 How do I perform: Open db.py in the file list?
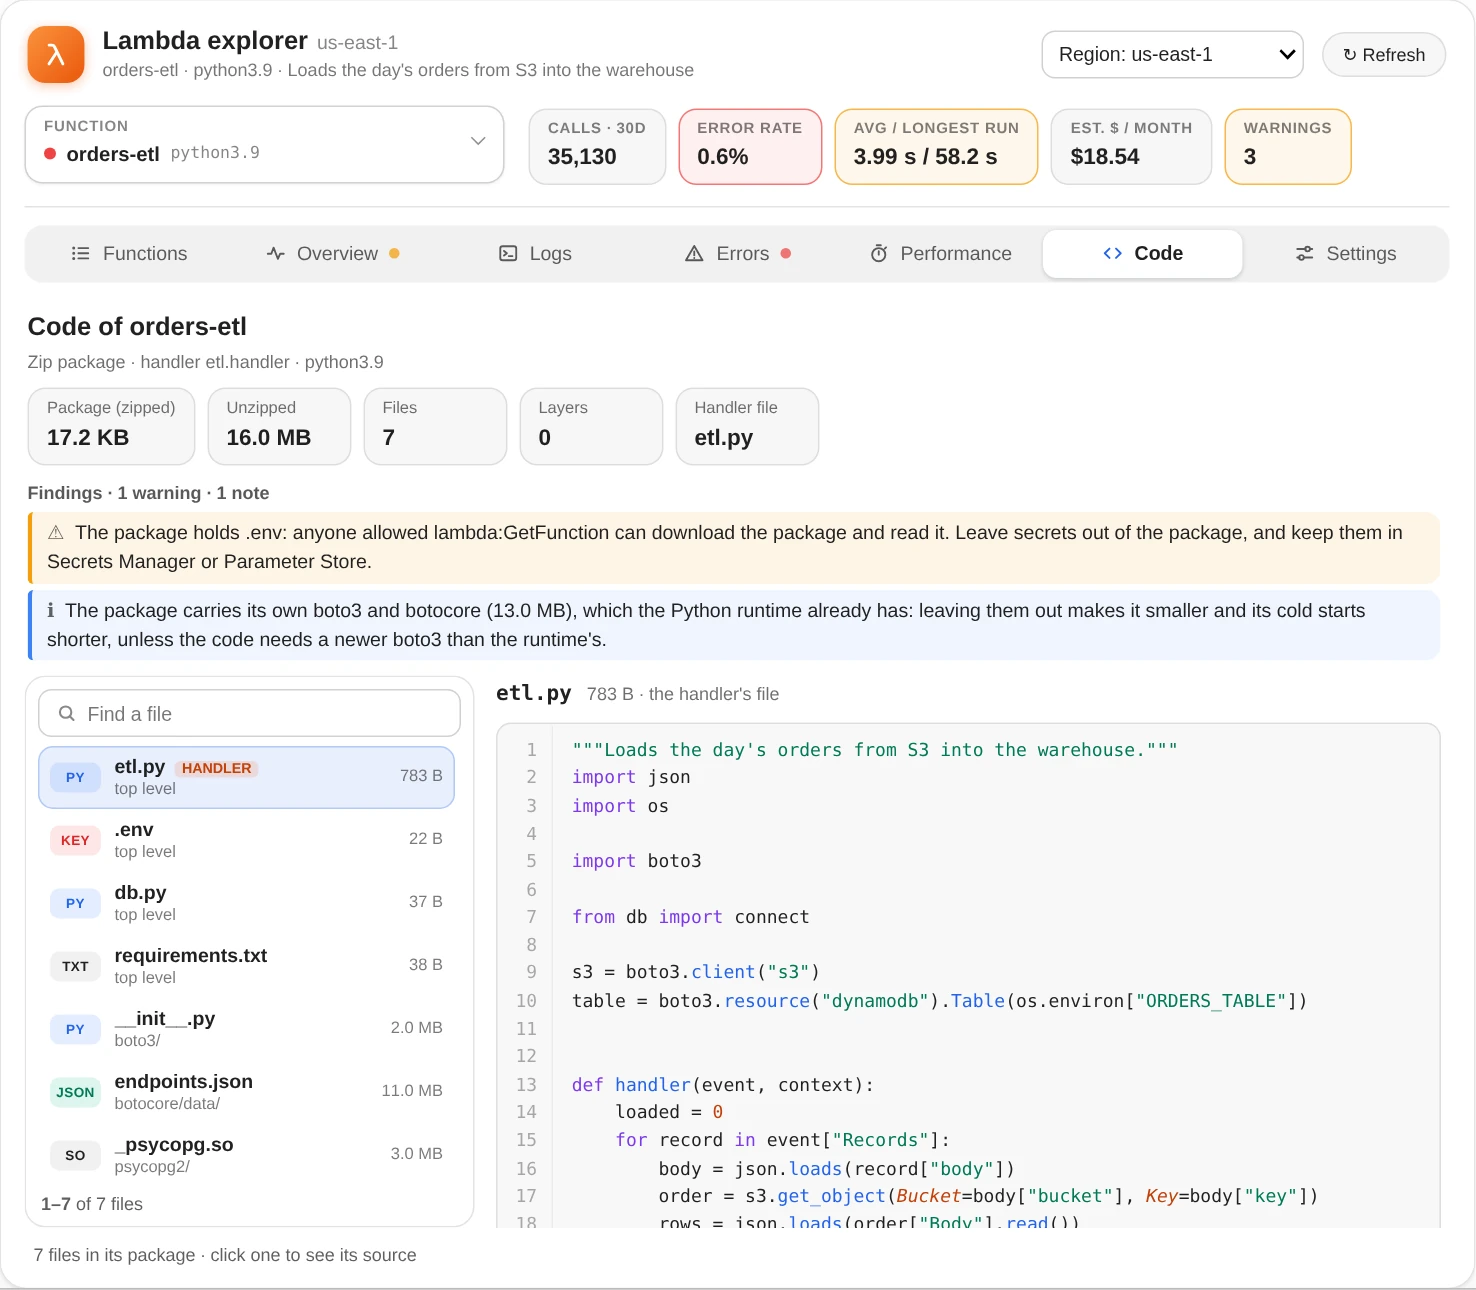246,903
